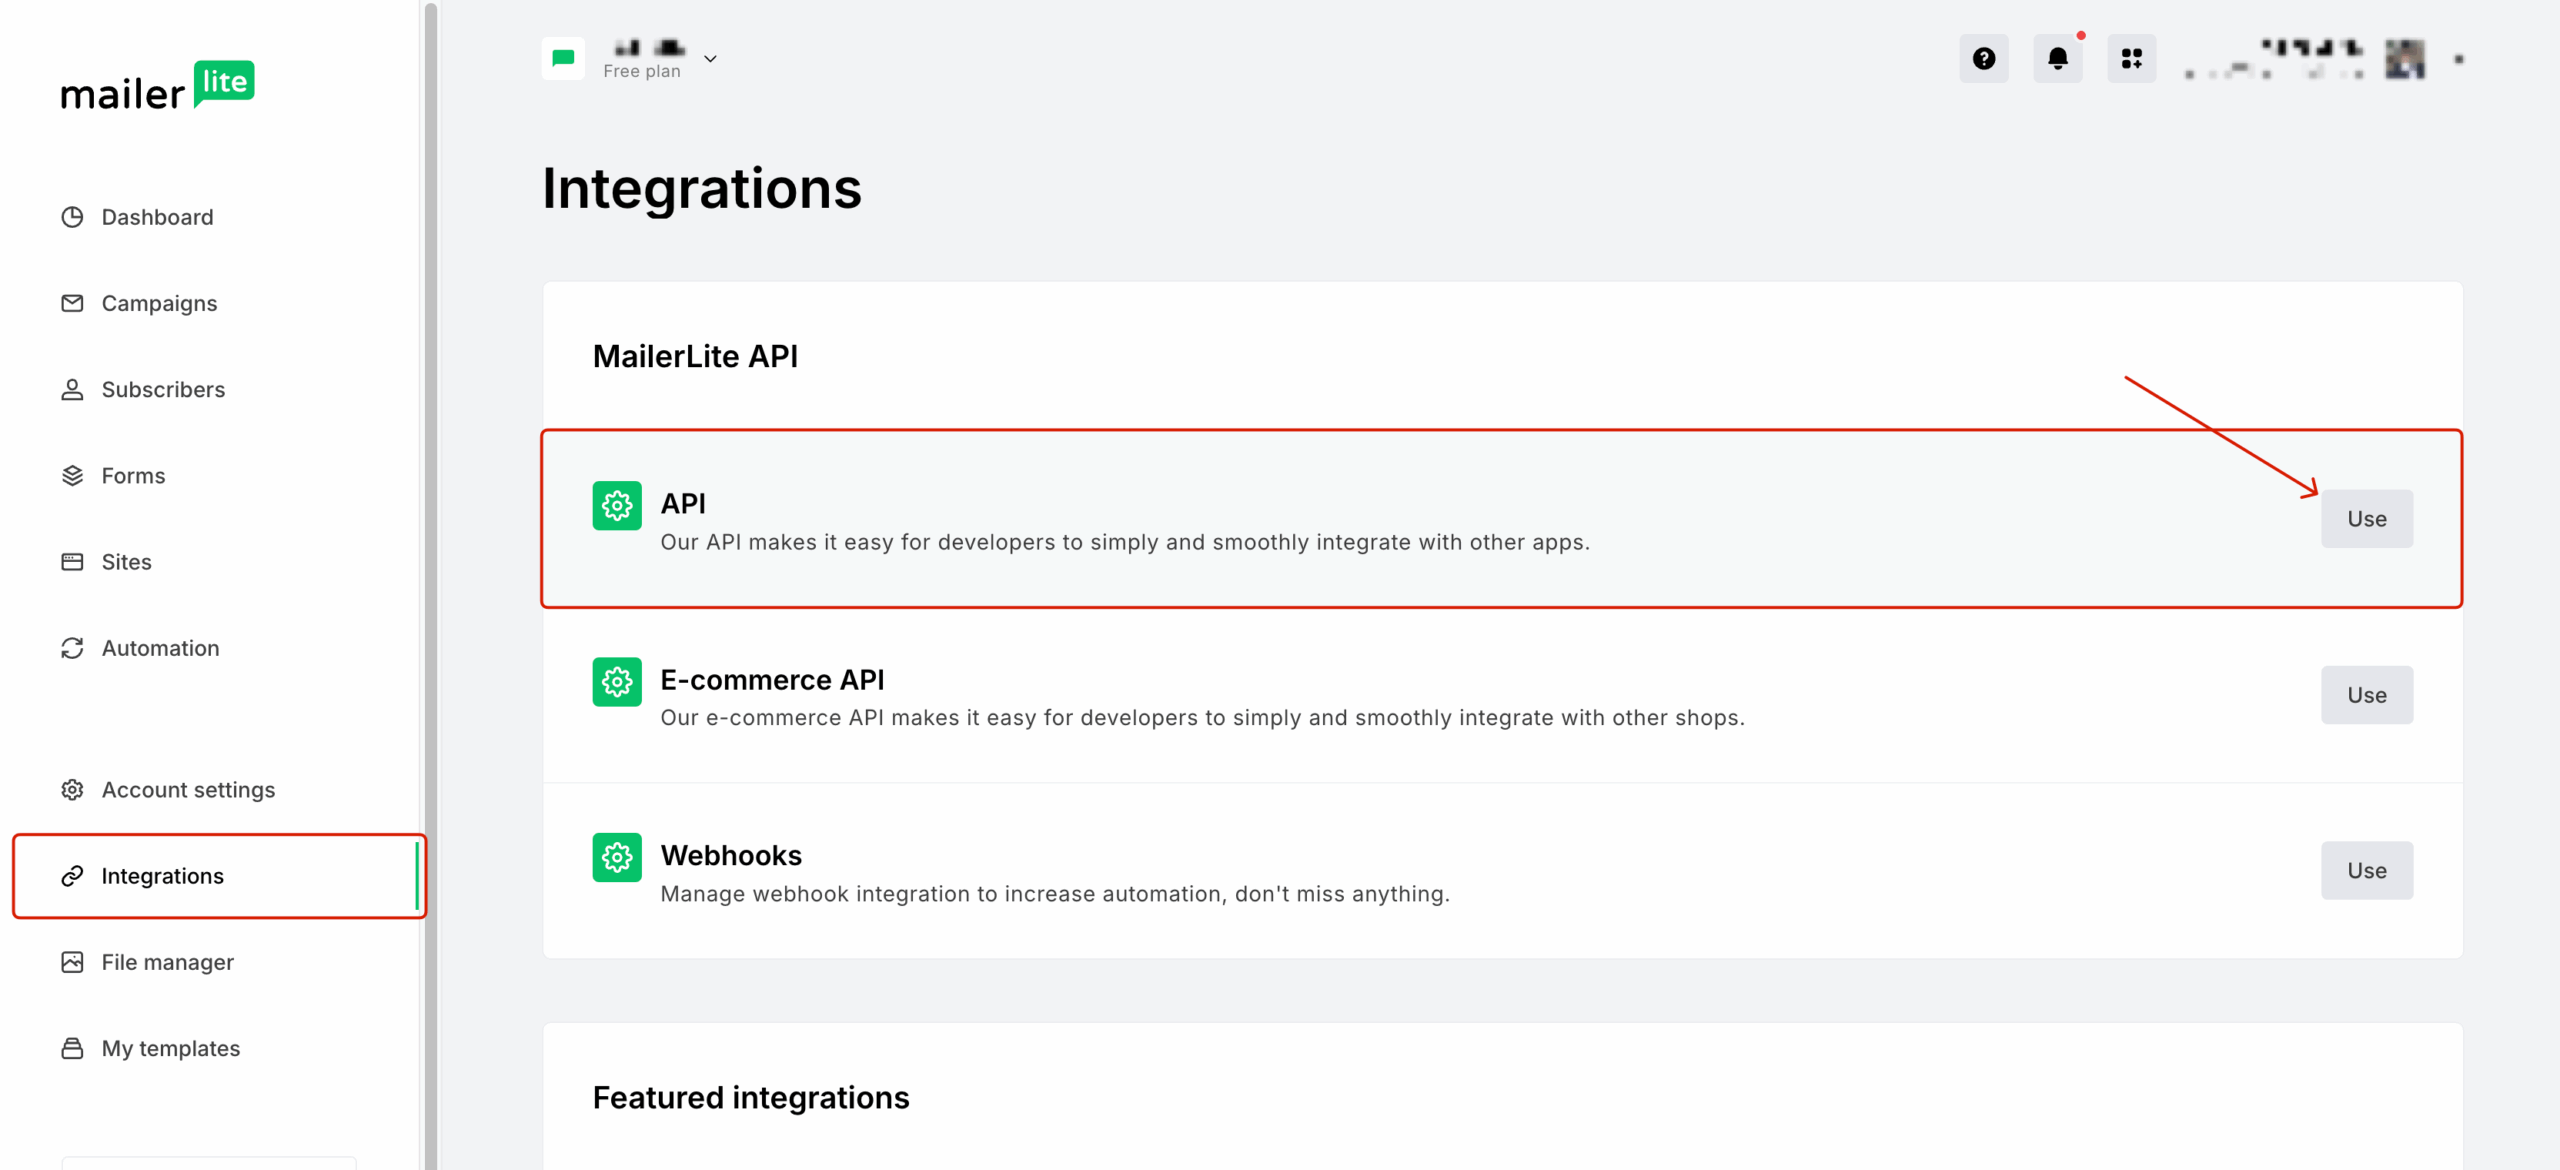Click the Forms stack icon in the sidebar
The image size is (2560, 1170).
tap(71, 475)
